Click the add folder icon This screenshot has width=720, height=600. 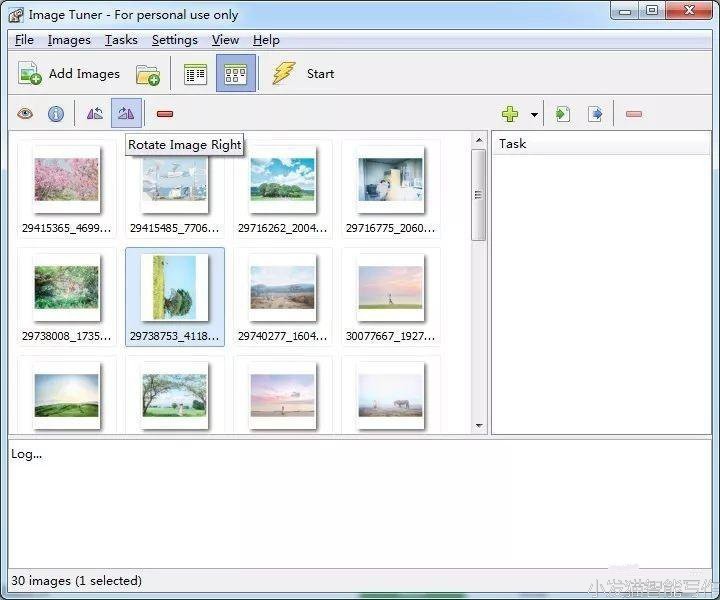[x=148, y=74]
